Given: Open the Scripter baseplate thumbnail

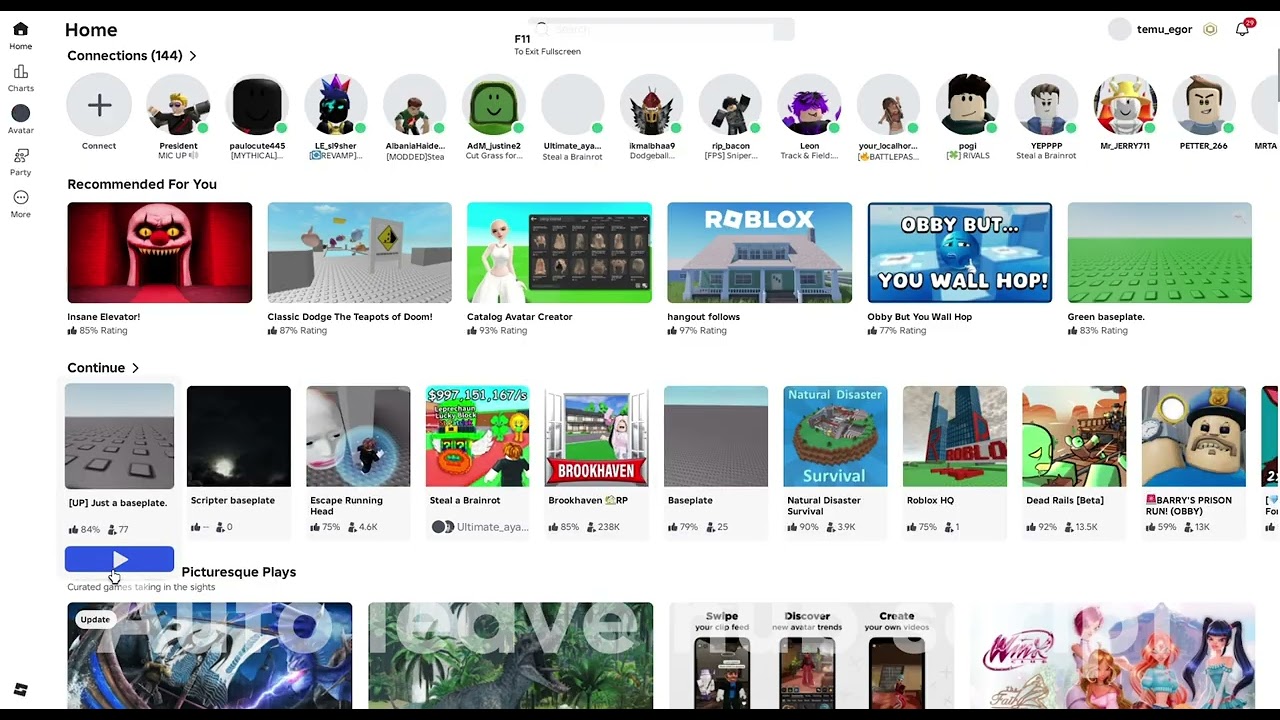Looking at the screenshot, I should click(x=239, y=437).
